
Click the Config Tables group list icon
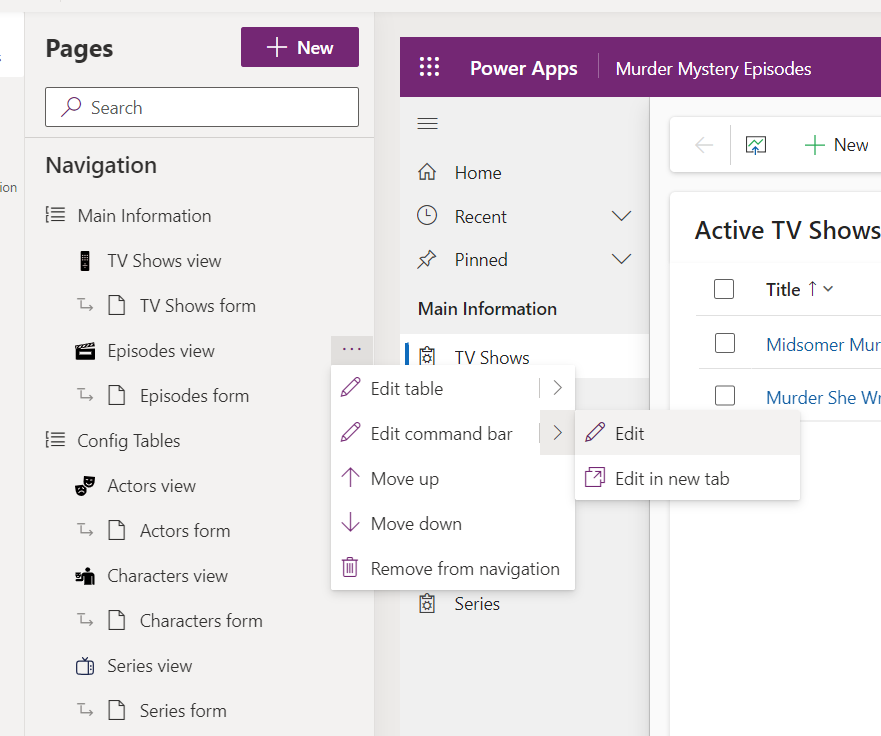coord(55,439)
